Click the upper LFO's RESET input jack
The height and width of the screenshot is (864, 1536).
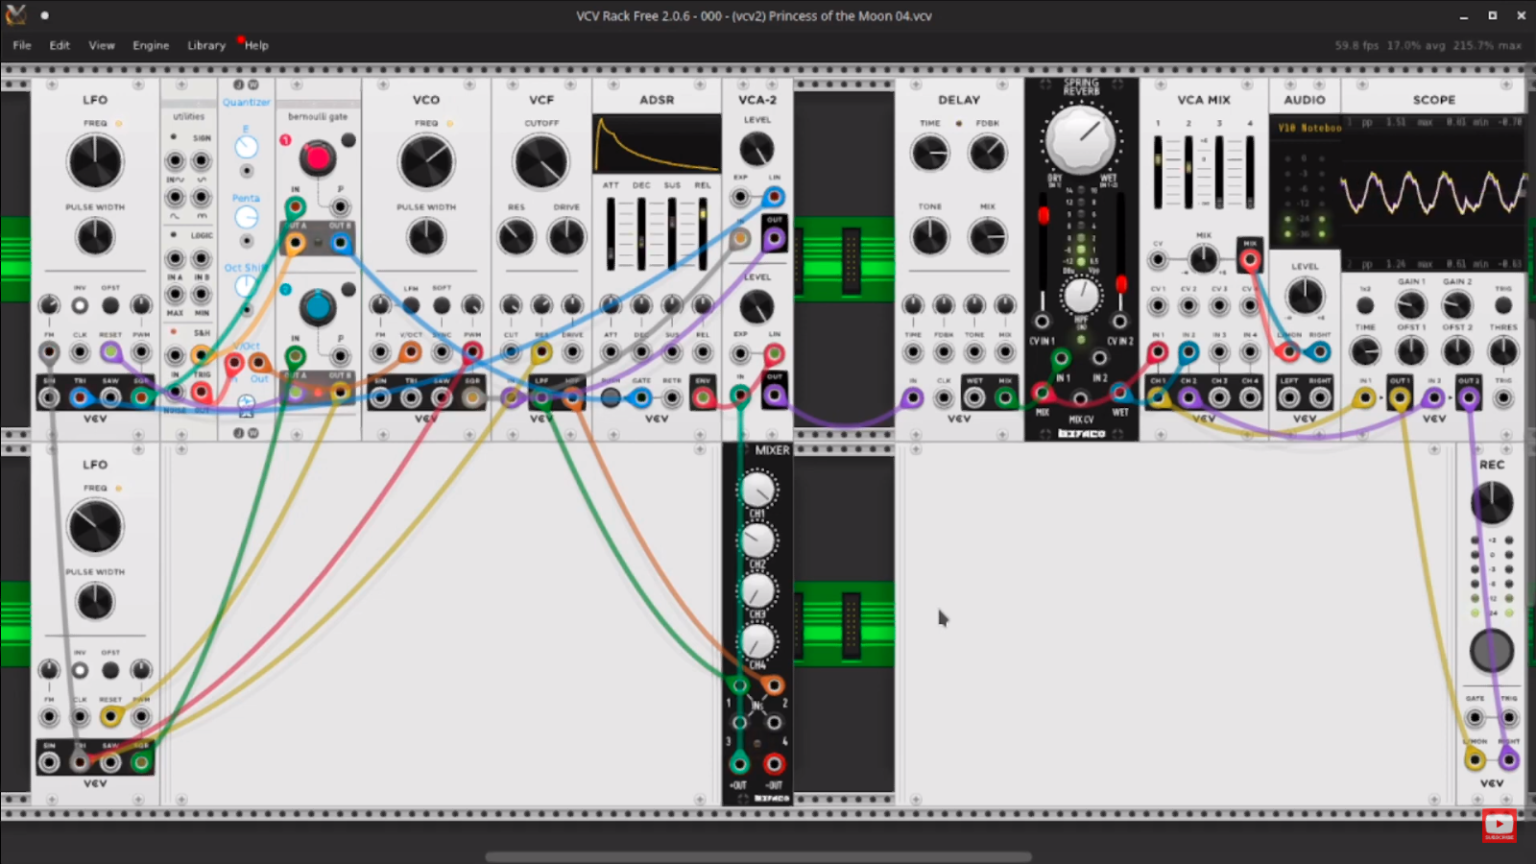(110, 352)
